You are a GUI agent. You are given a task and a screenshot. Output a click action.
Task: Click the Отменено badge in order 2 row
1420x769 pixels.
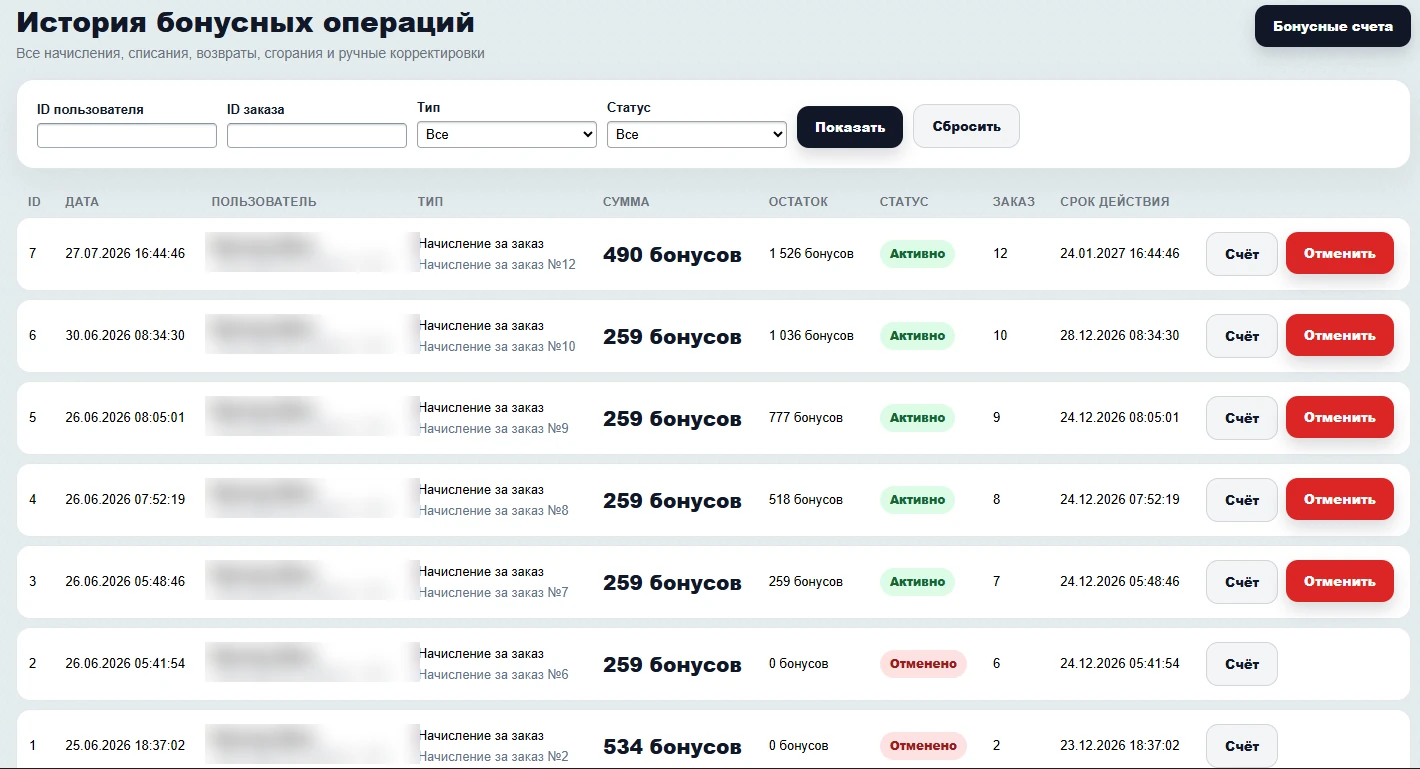[923, 746]
